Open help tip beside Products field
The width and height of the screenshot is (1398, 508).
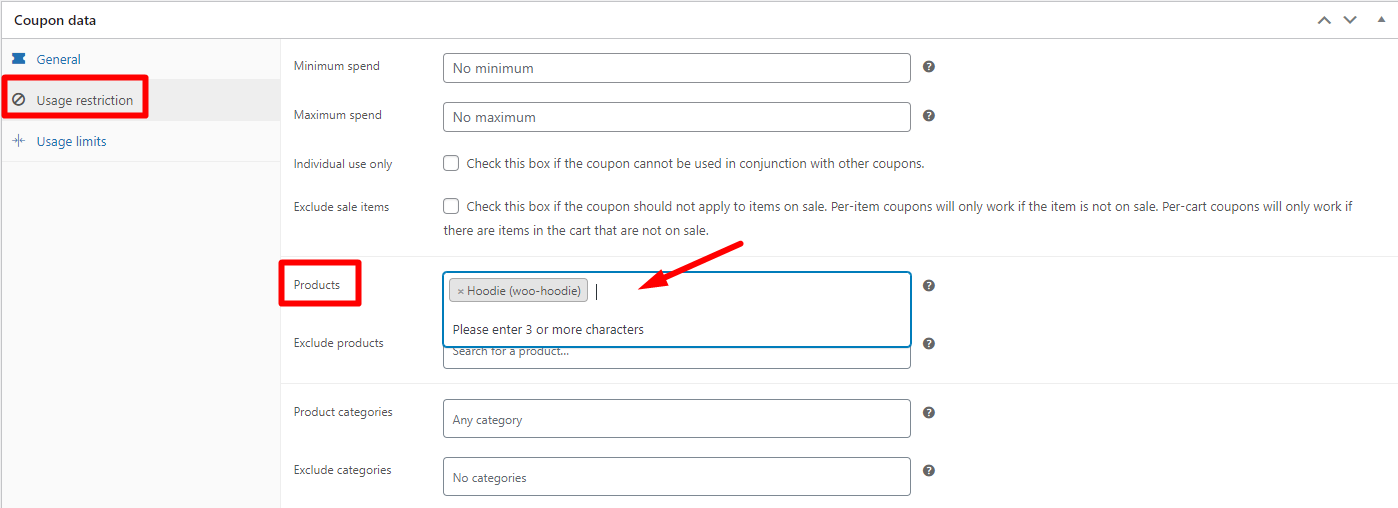click(x=928, y=286)
